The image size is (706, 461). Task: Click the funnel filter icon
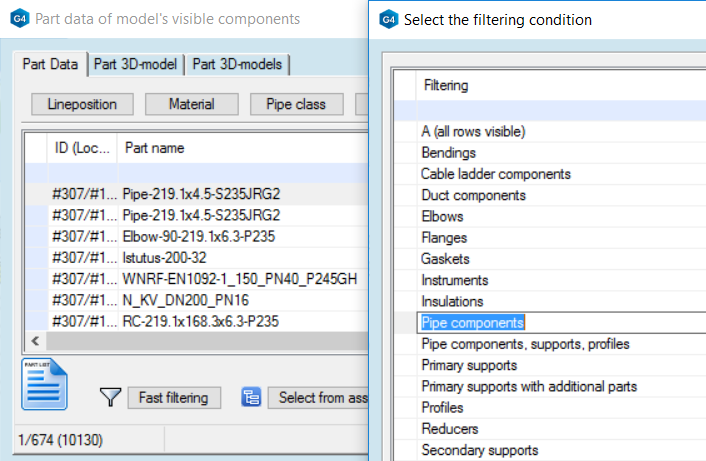coord(110,398)
